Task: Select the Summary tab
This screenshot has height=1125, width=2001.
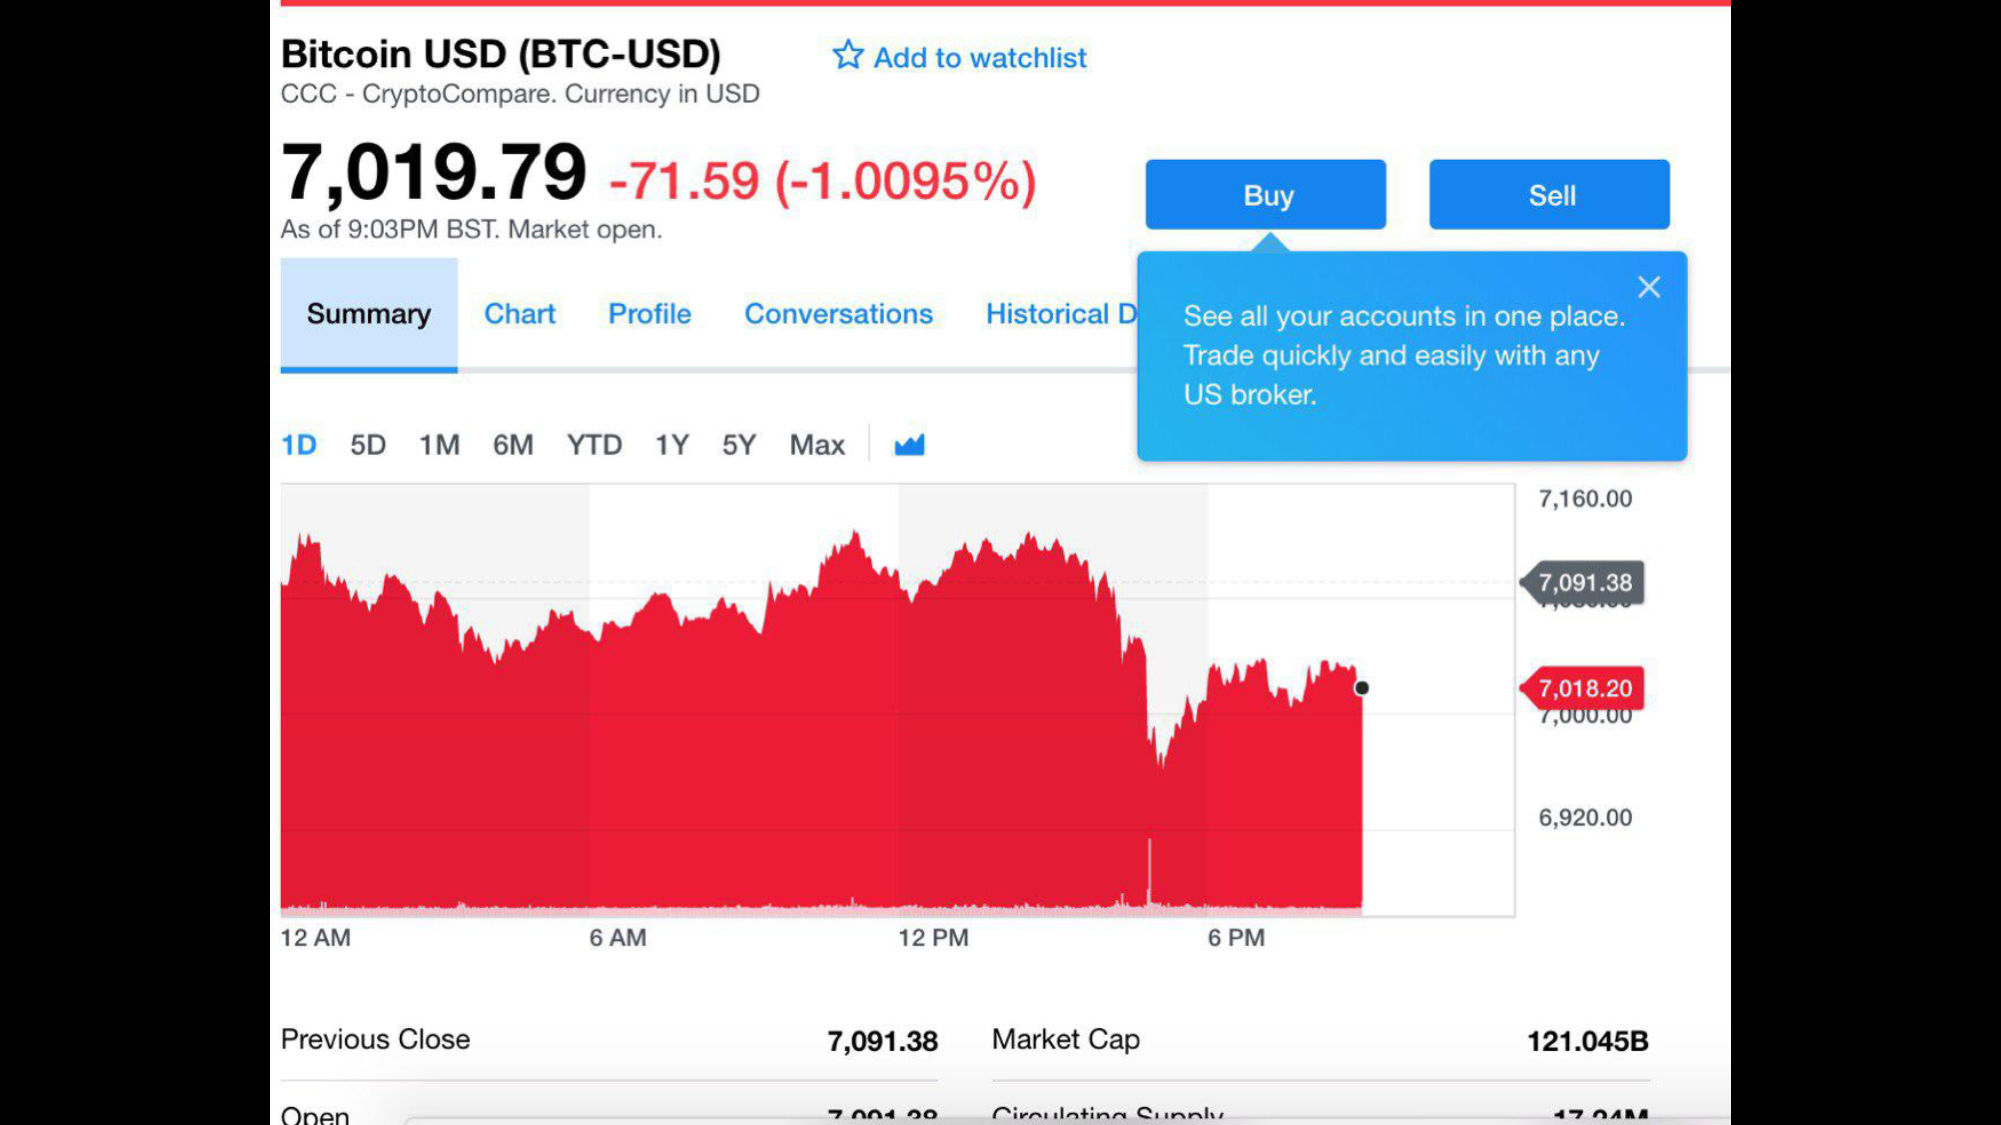Action: coord(368,314)
